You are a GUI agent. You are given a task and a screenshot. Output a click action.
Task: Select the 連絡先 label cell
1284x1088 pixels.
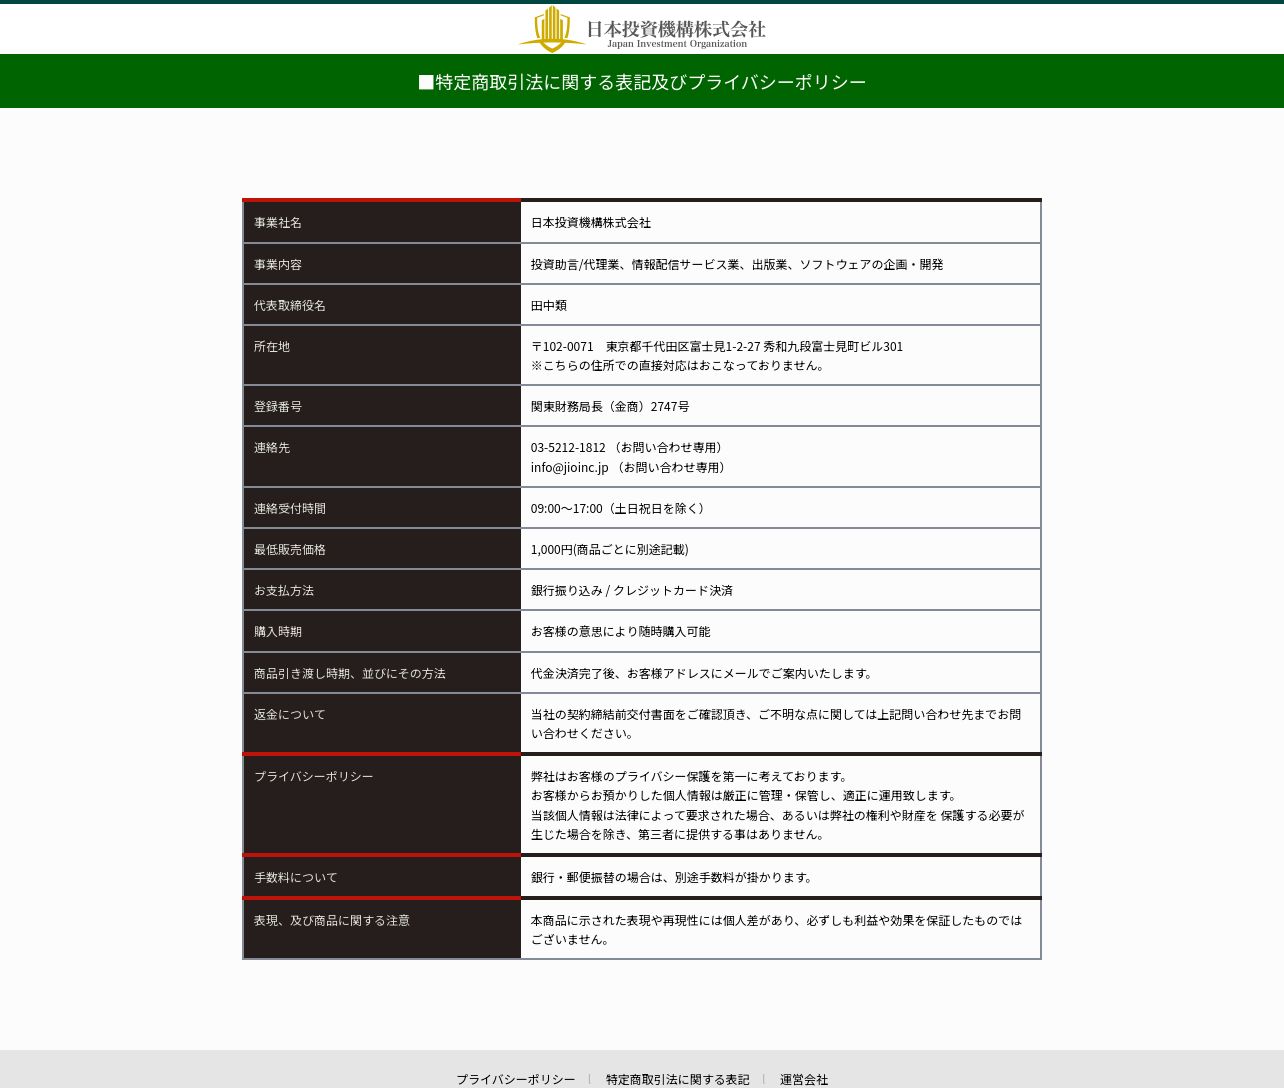382,456
